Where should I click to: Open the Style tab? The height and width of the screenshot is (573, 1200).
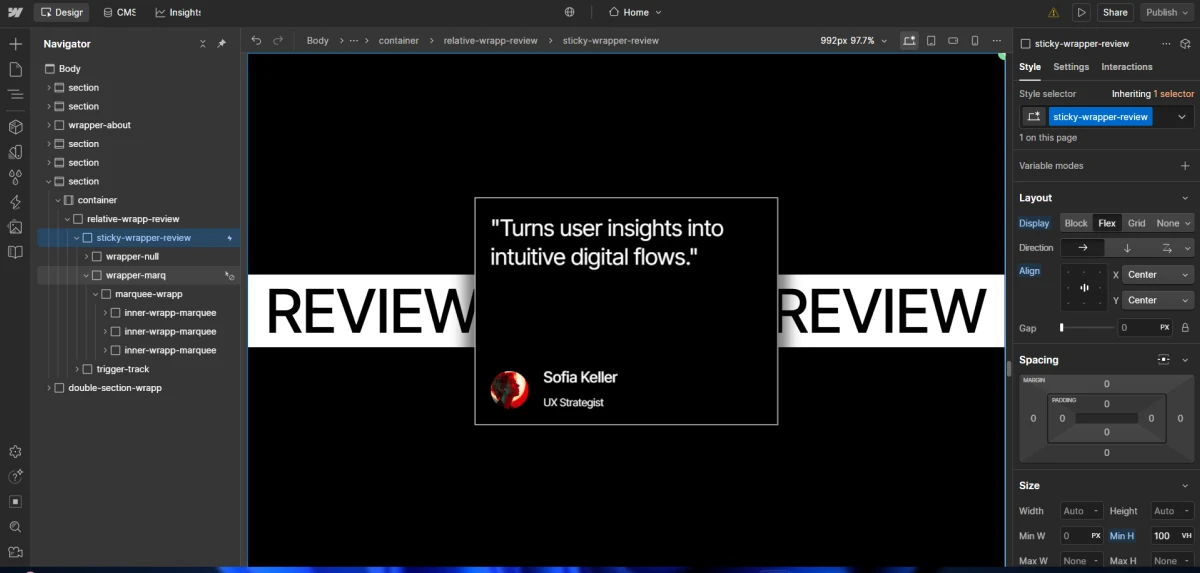pyautogui.click(x=1030, y=67)
